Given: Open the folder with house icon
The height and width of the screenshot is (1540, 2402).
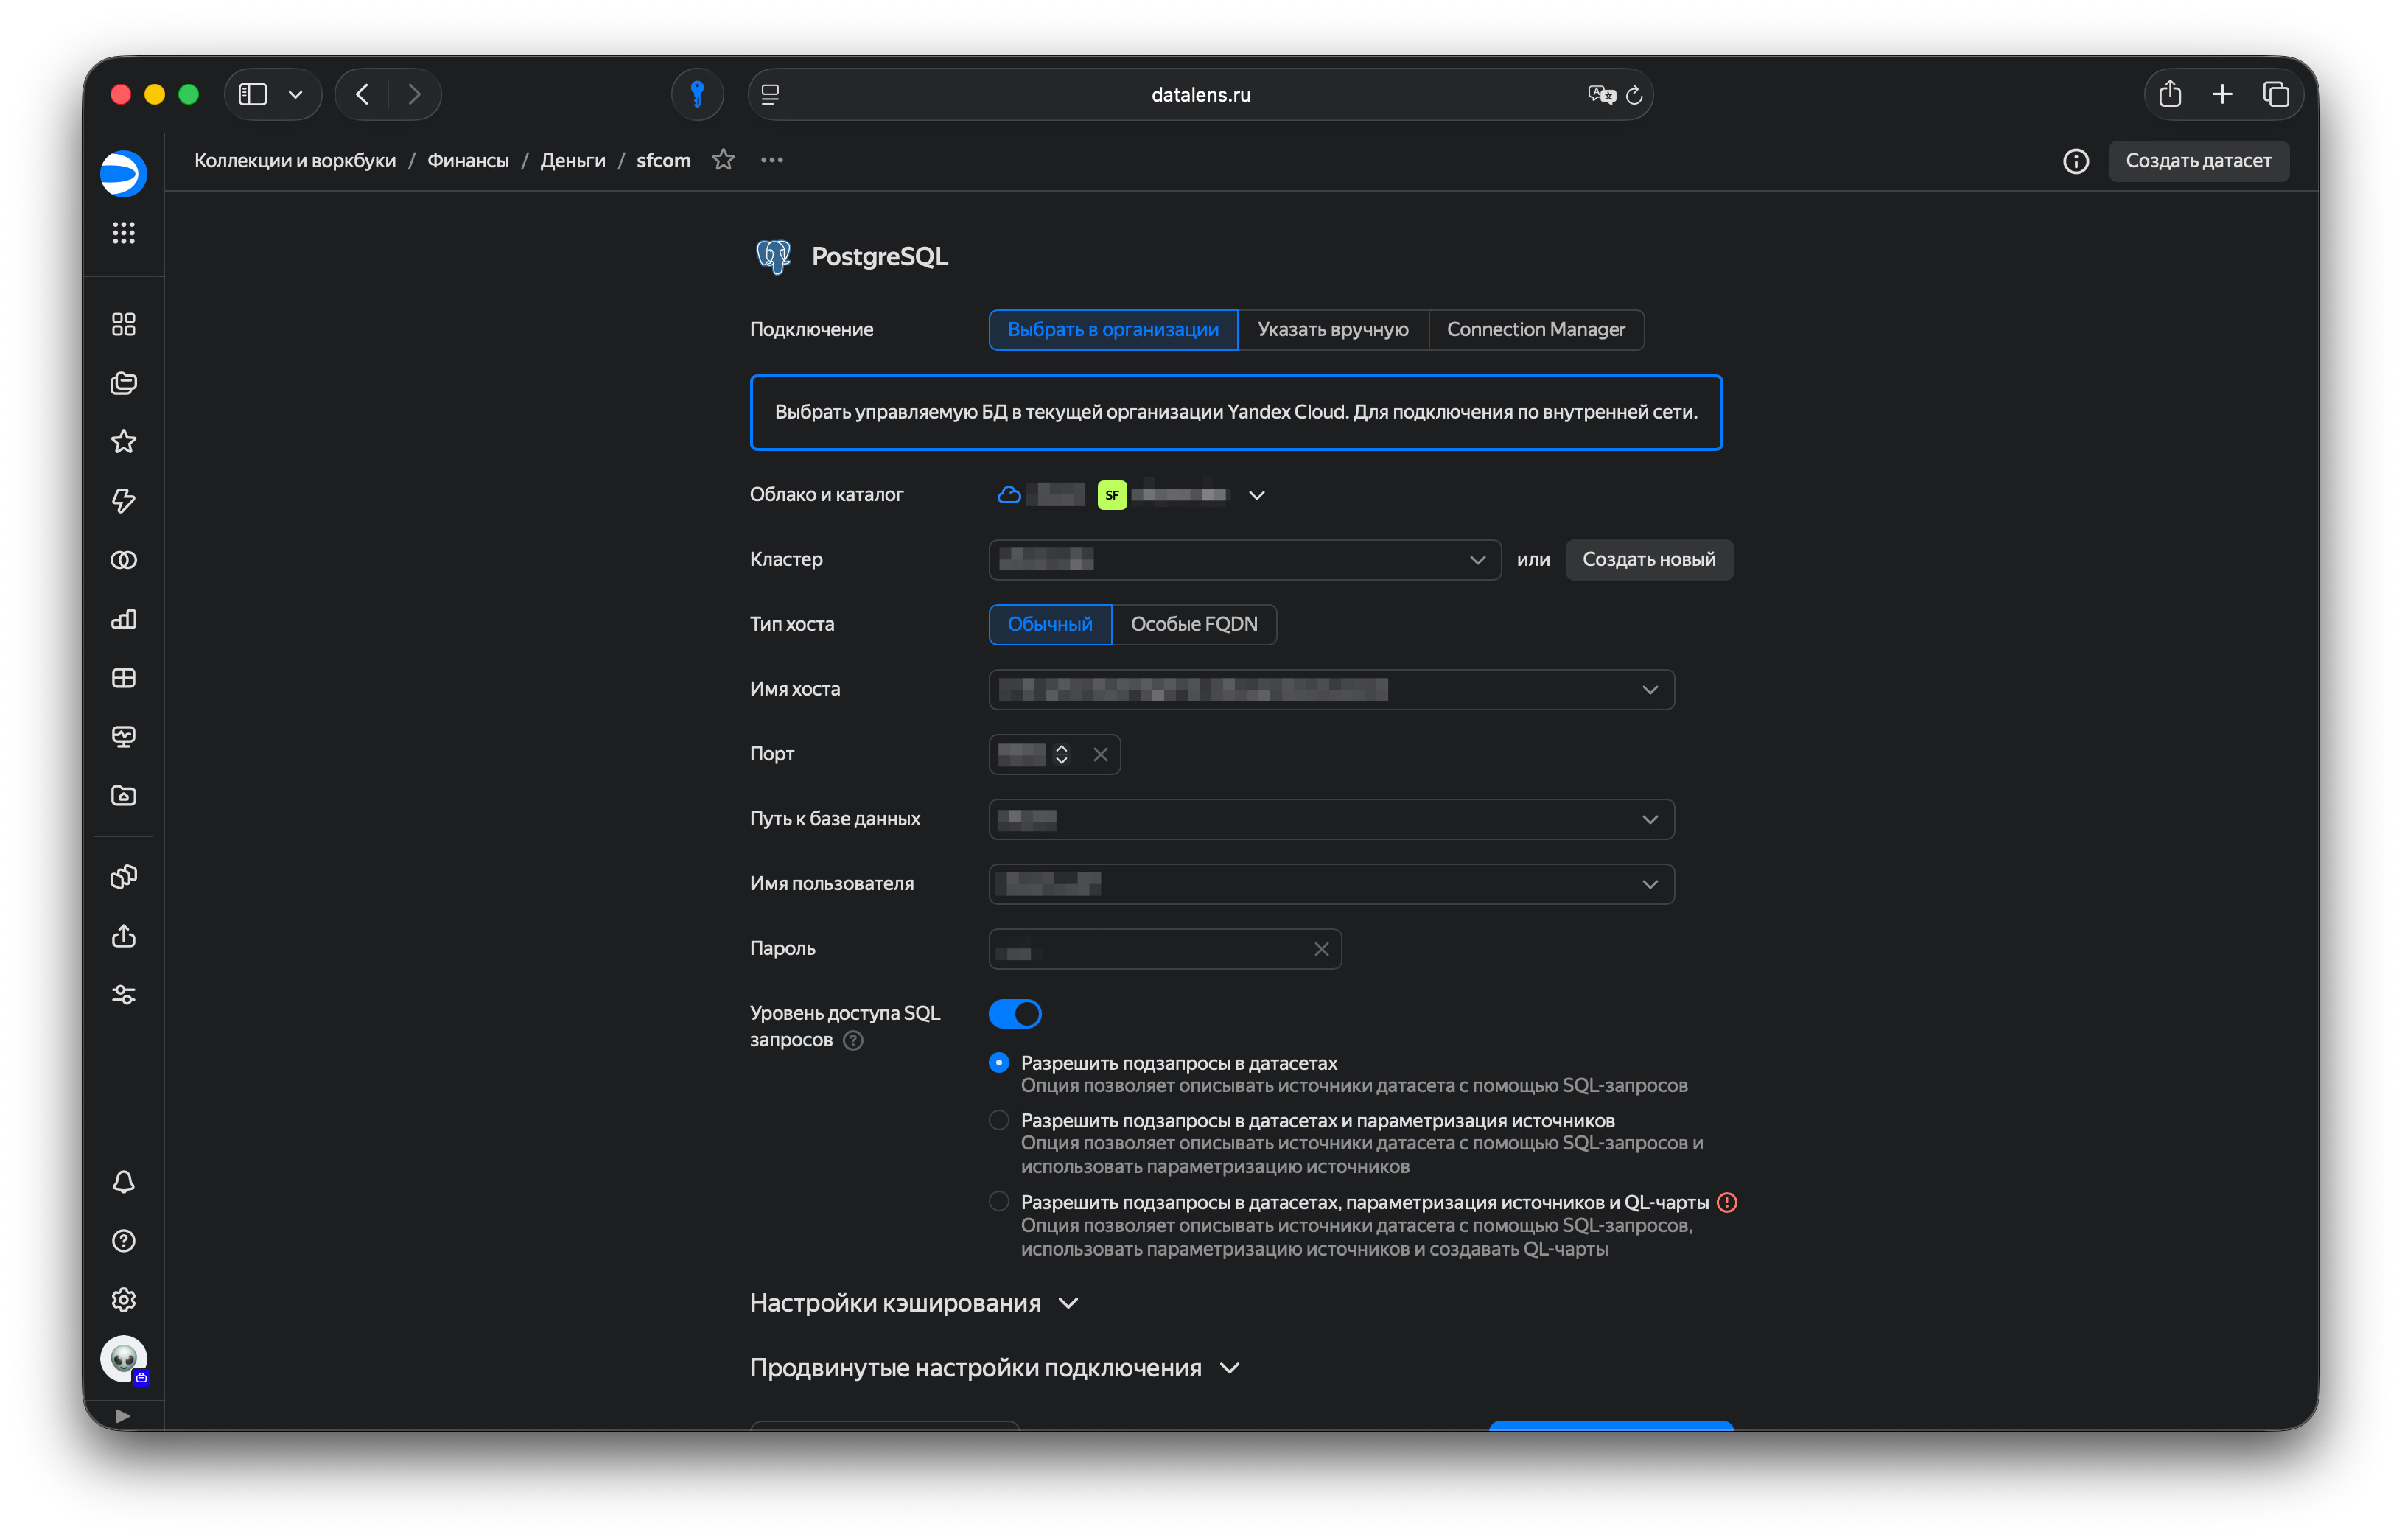Looking at the screenshot, I should coord(123,796).
